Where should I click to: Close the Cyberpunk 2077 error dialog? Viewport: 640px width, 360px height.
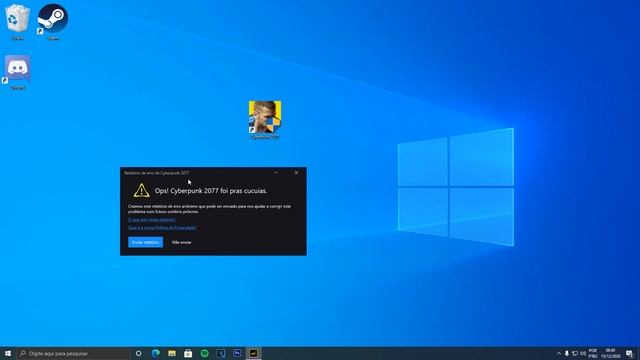coord(296,173)
